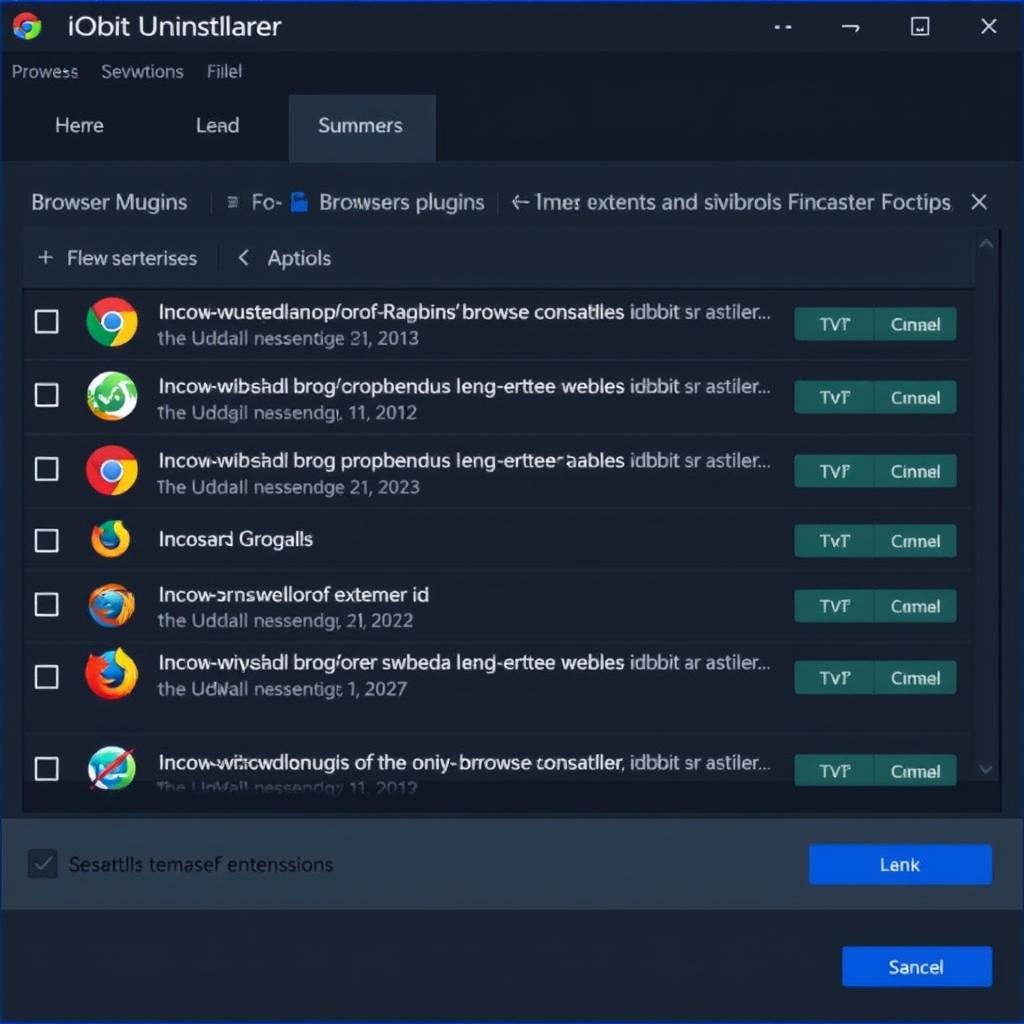Click the list icon next to Fo-
The image size is (1024, 1024).
pos(232,202)
